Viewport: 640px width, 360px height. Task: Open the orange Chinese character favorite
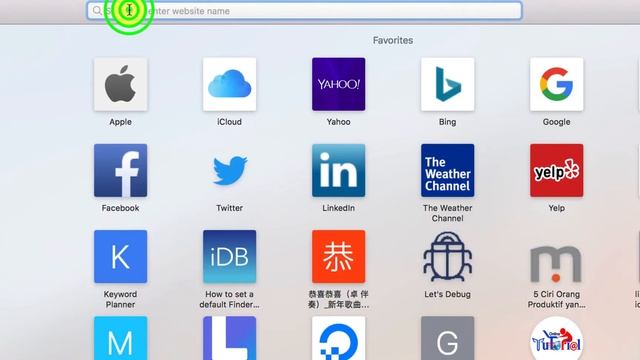tap(338, 256)
